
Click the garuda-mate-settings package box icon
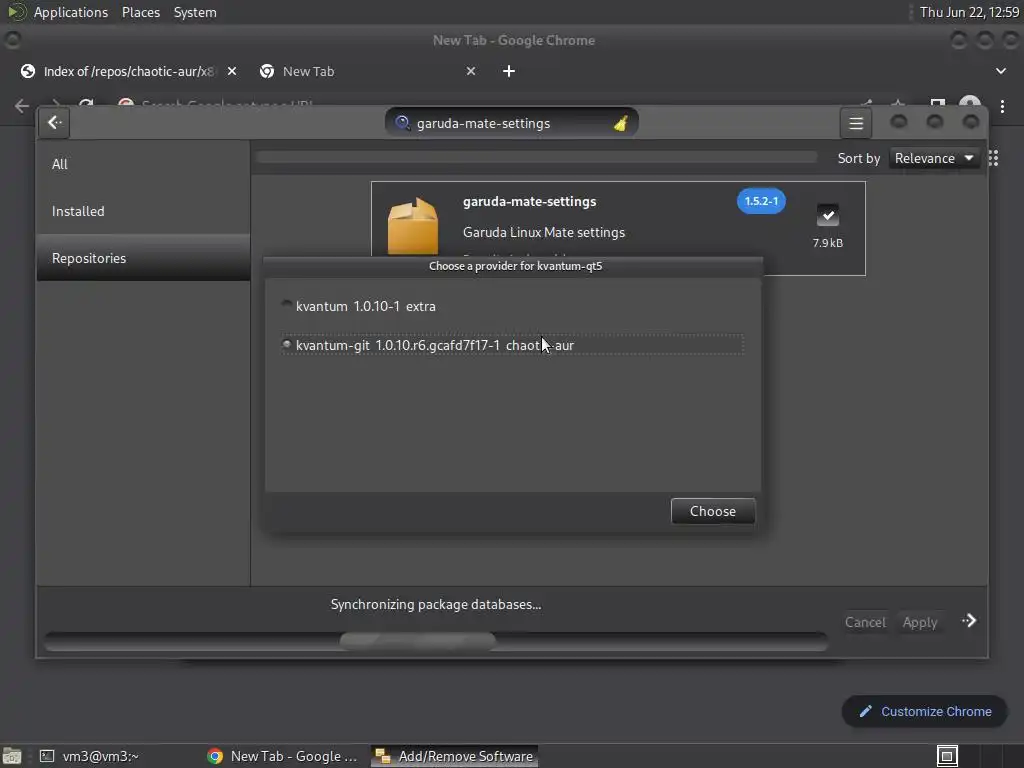coord(413,226)
